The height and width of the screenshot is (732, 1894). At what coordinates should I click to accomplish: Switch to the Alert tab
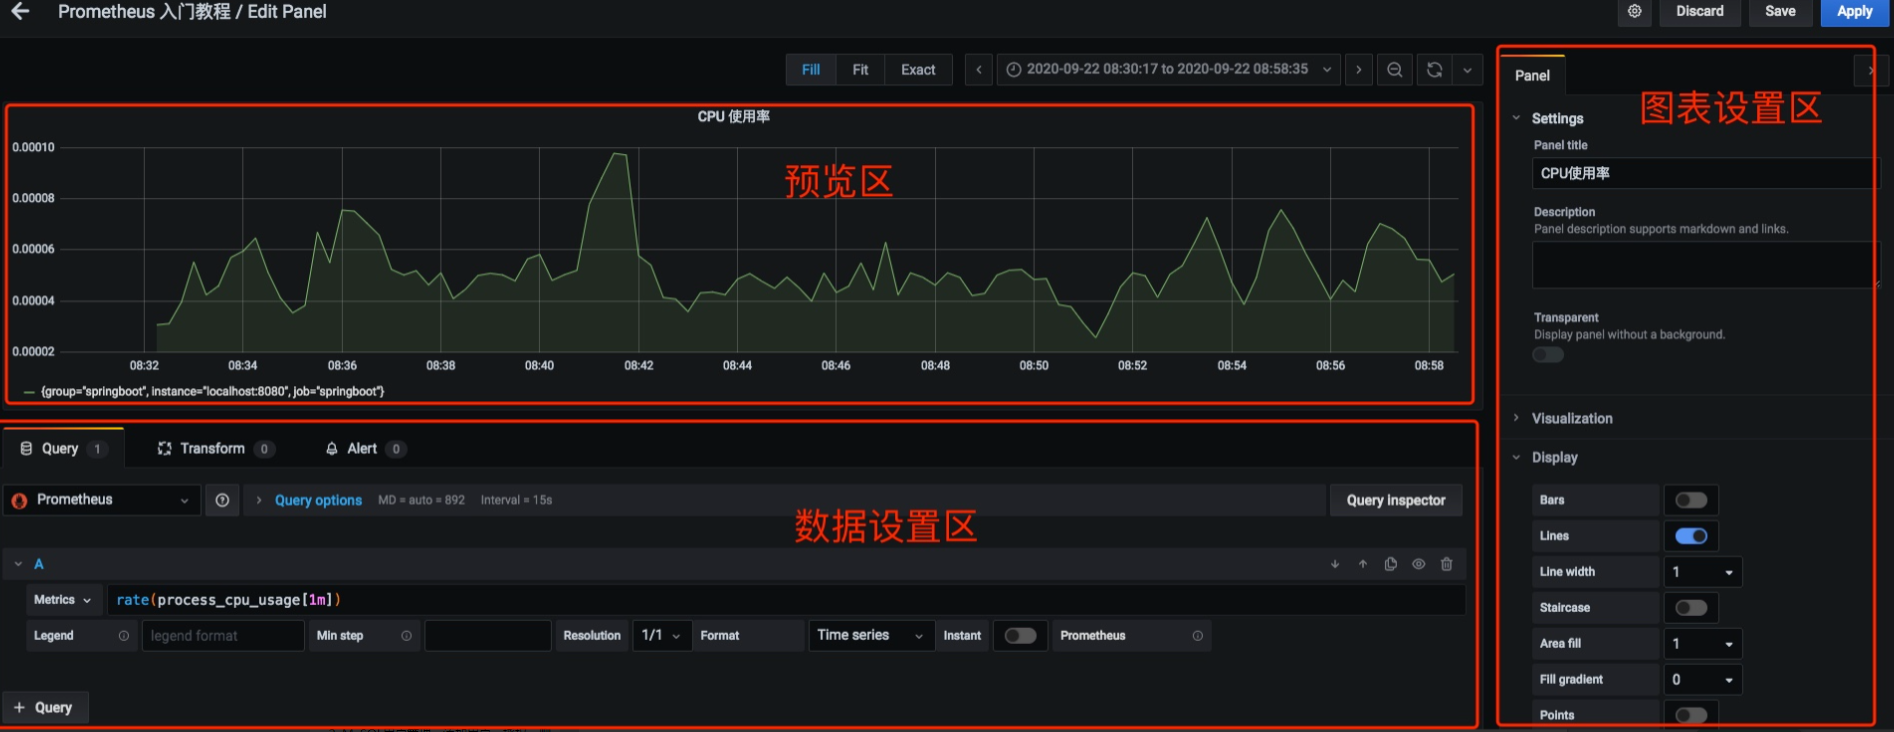click(364, 449)
